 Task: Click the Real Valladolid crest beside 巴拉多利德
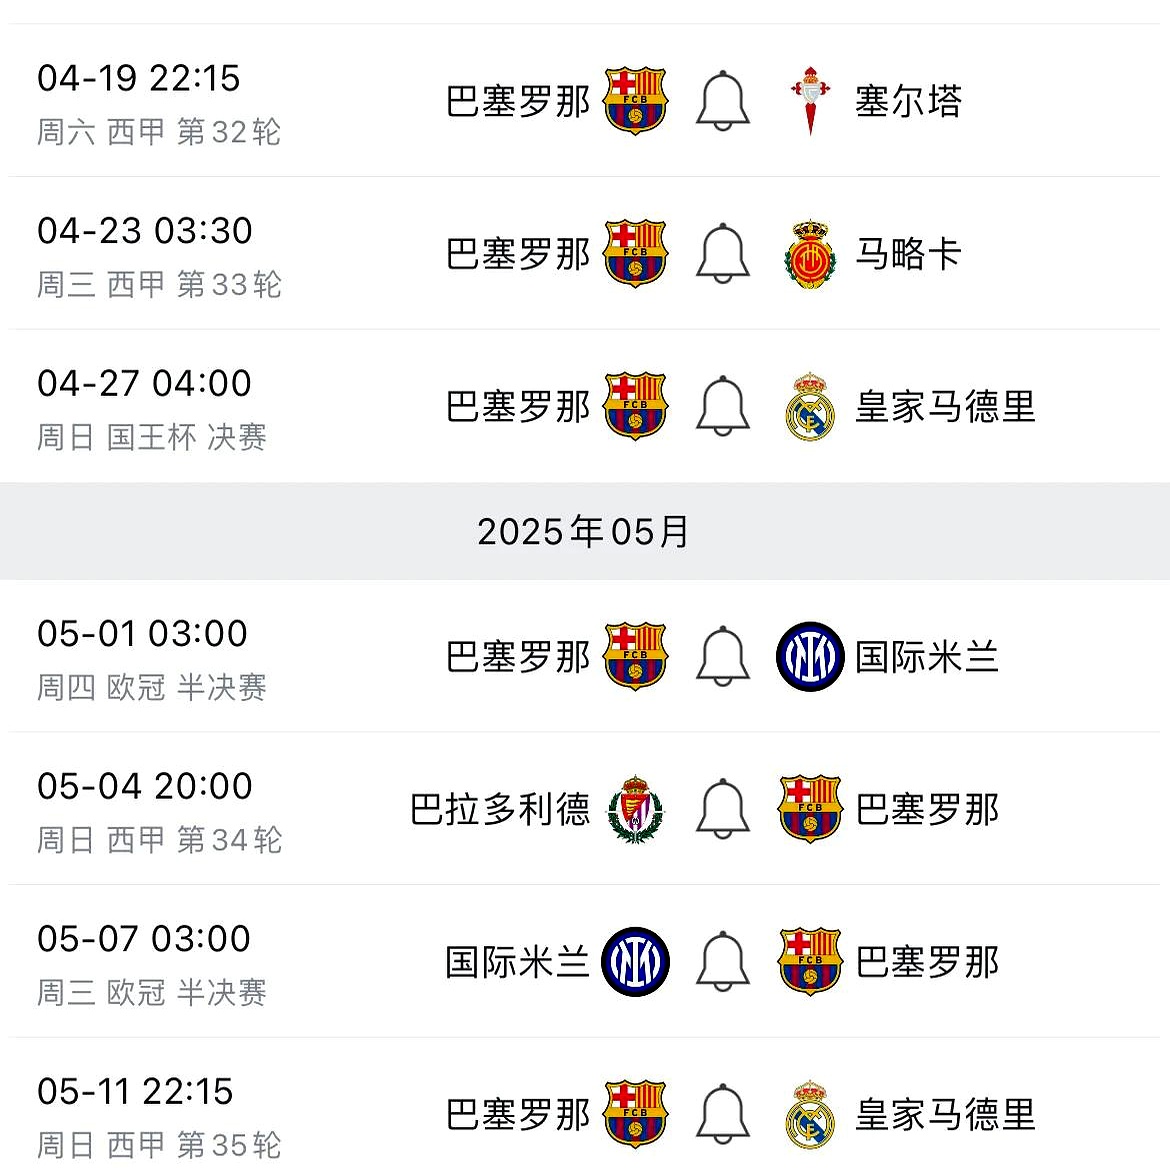pos(635,810)
